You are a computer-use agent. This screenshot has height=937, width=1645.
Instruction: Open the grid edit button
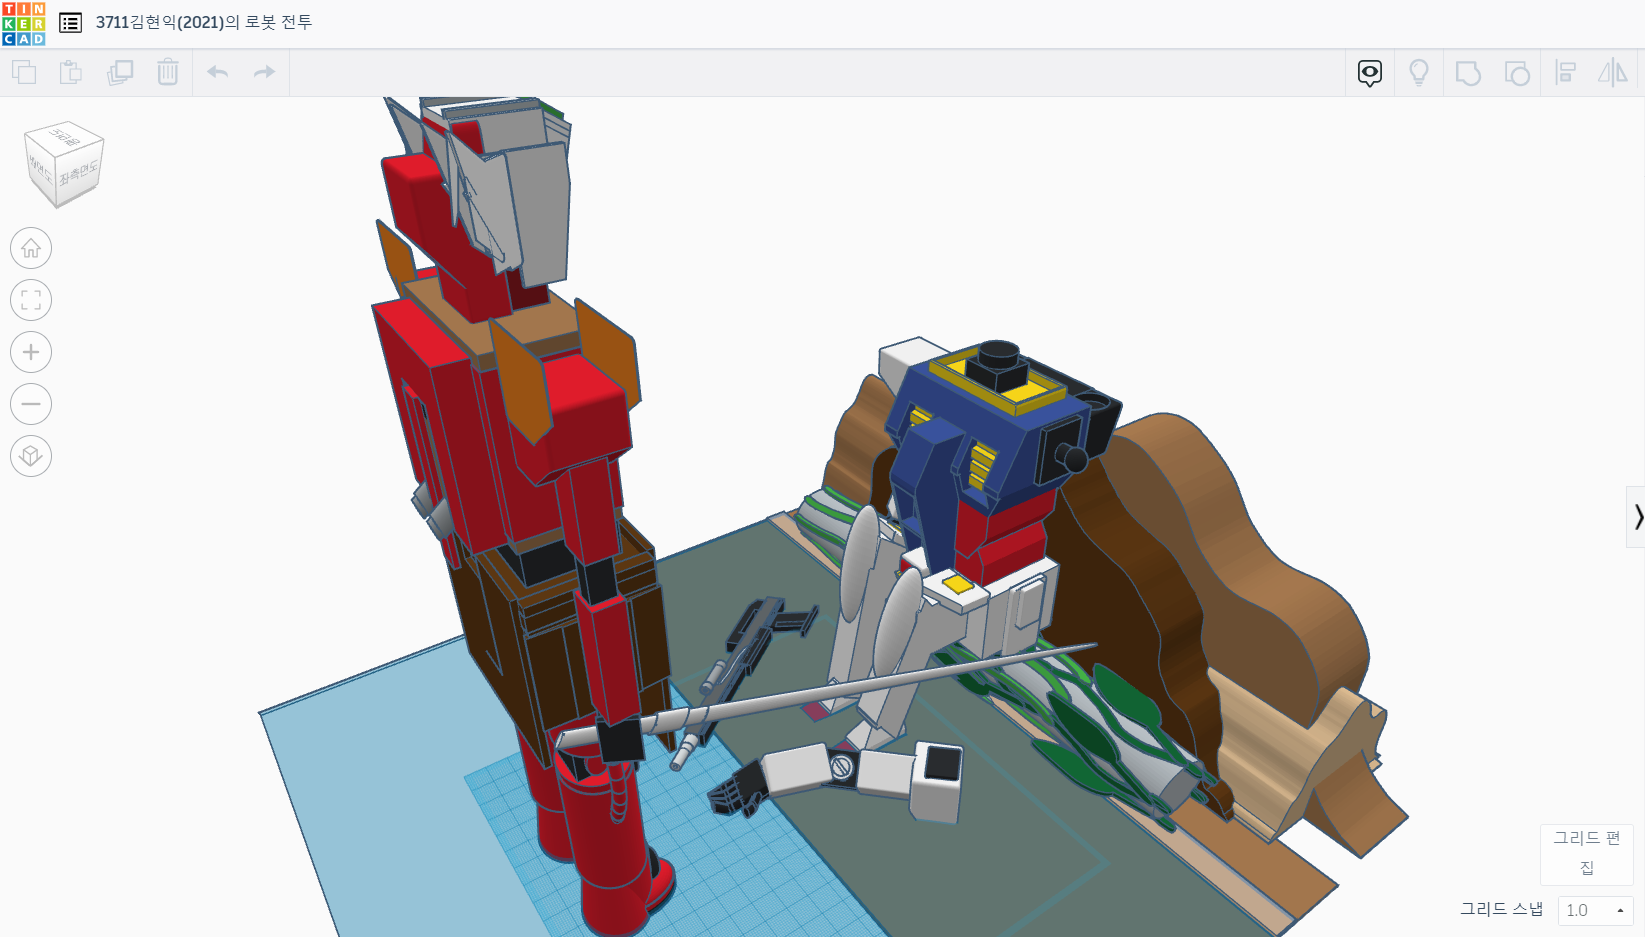pyautogui.click(x=1587, y=853)
